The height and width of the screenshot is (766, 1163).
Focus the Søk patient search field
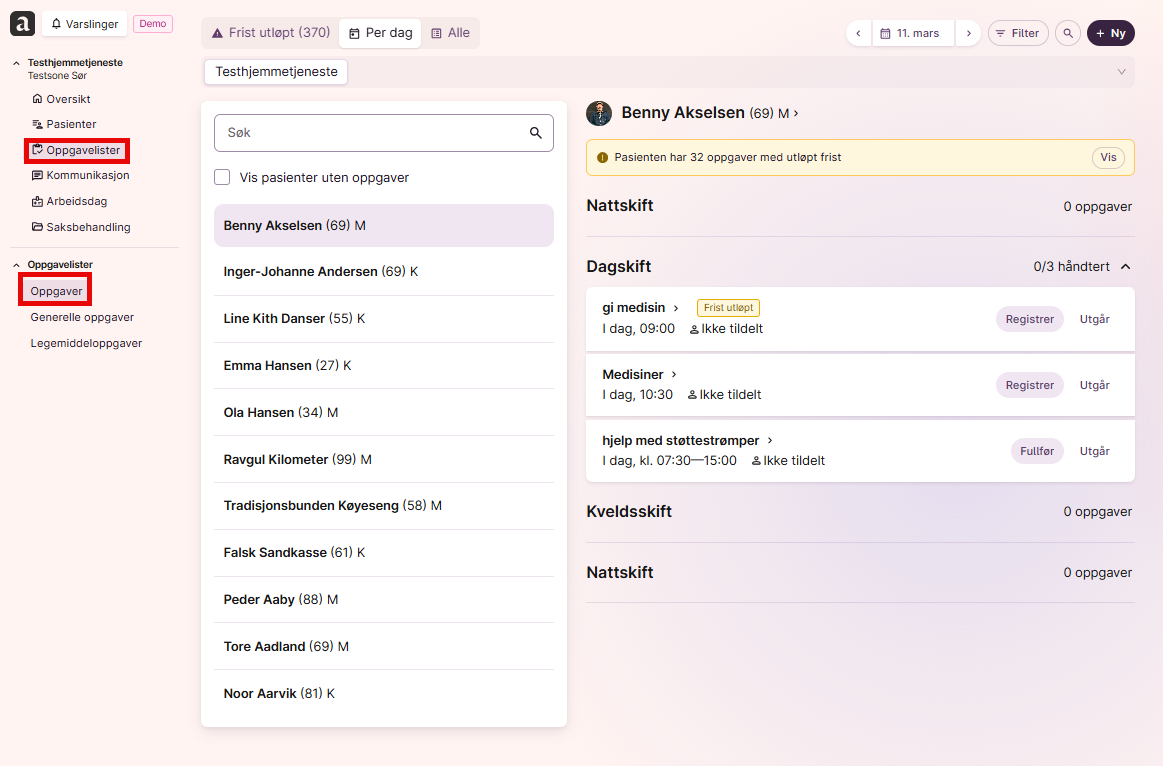click(383, 133)
